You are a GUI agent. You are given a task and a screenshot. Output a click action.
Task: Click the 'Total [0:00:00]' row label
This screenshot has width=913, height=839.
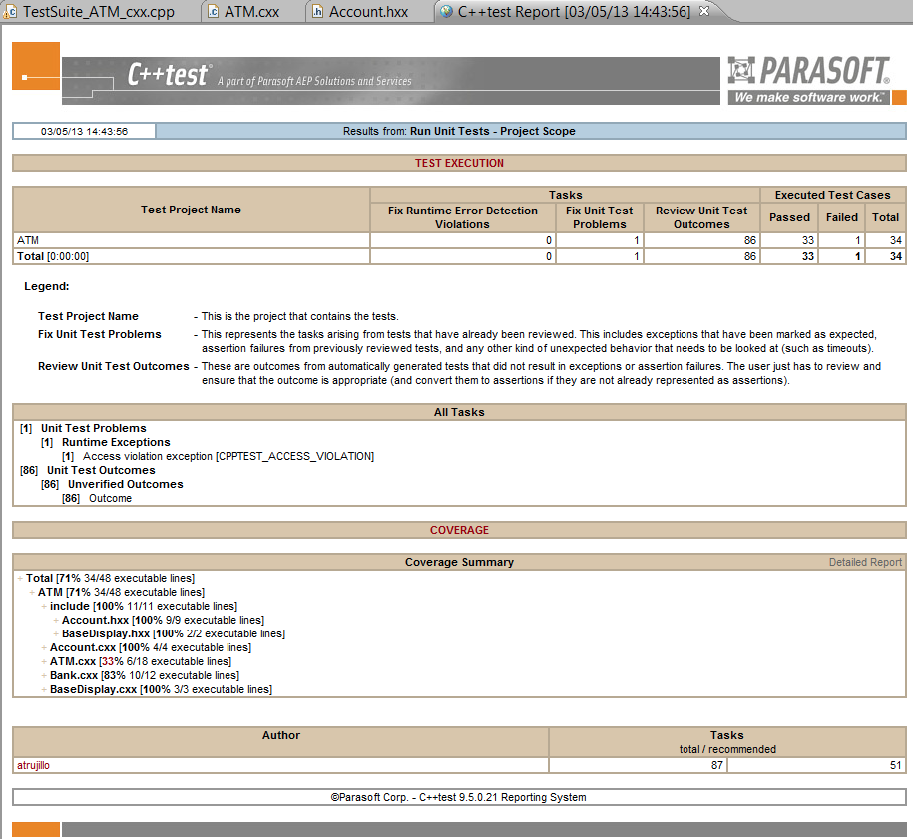[x=53, y=256]
